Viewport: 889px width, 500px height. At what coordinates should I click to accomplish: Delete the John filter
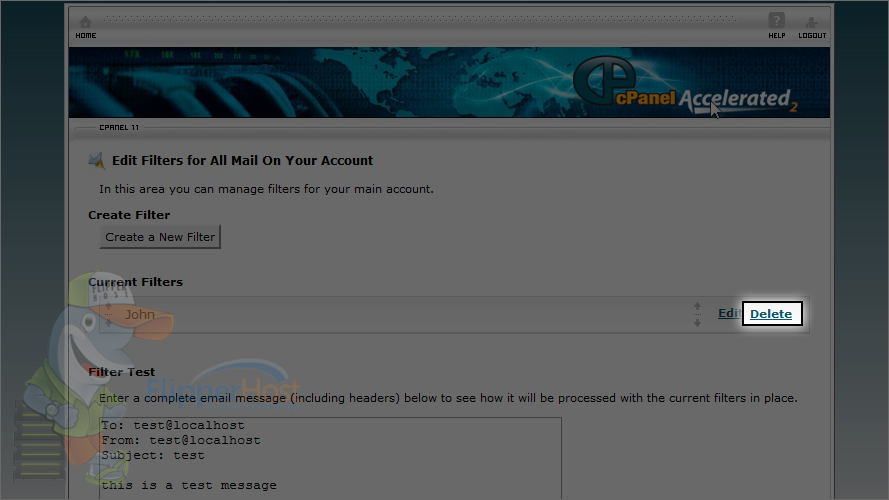[771, 313]
